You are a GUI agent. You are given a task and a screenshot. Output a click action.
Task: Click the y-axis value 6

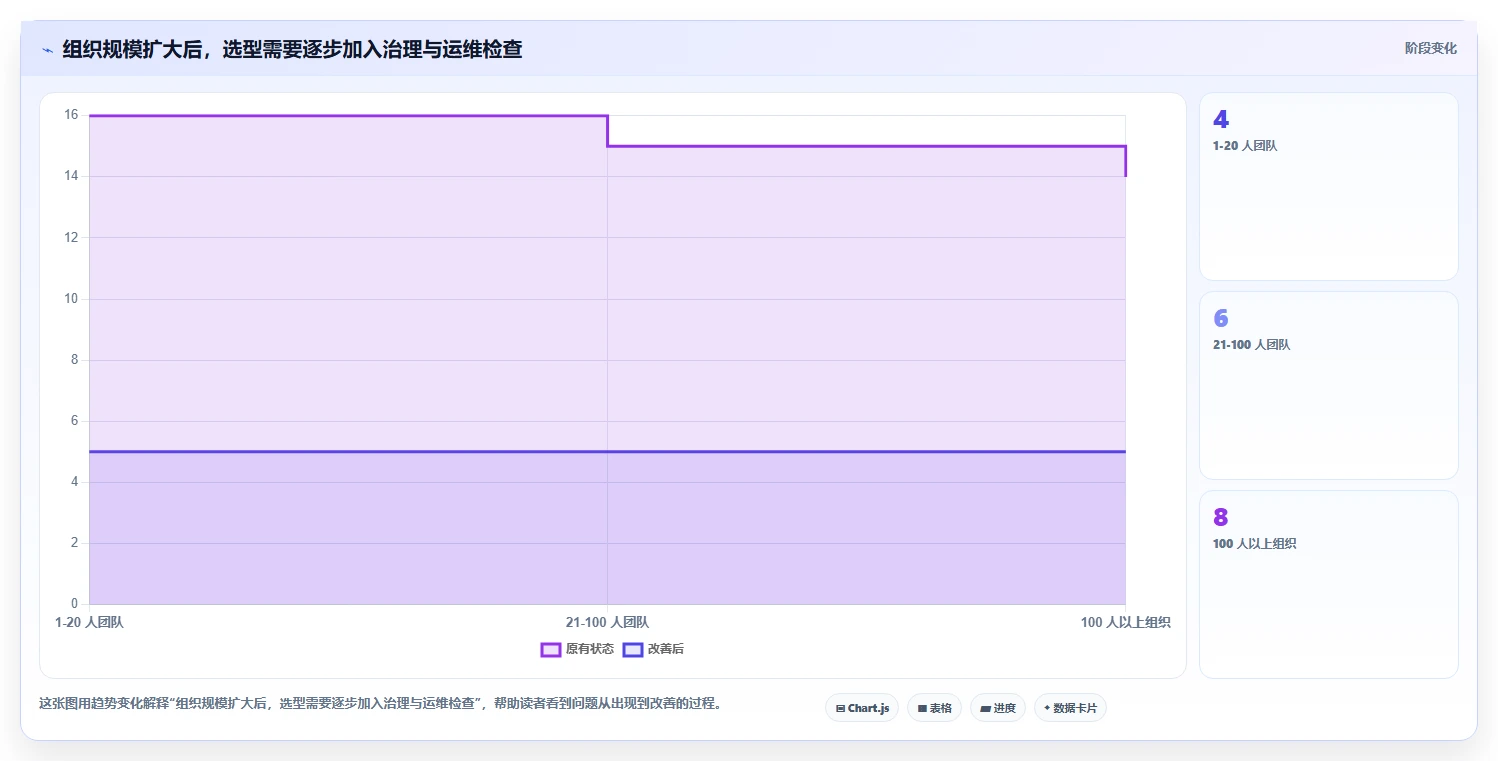(x=74, y=421)
